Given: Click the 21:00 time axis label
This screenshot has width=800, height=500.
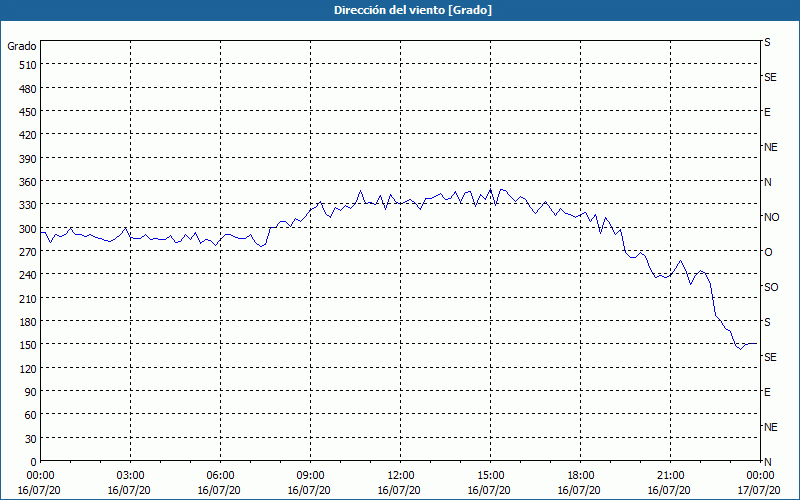Looking at the screenshot, I should pyautogui.click(x=670, y=476).
